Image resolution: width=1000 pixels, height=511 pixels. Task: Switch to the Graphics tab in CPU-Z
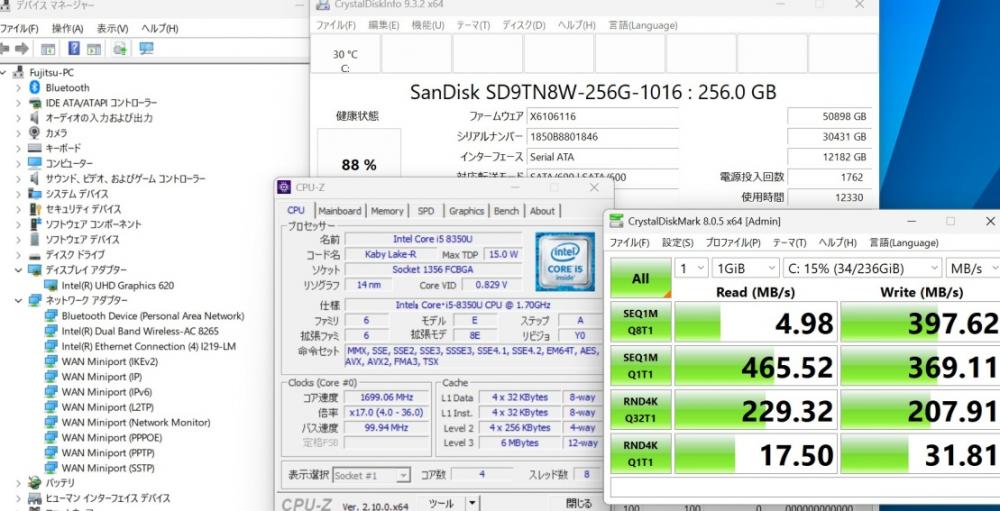[466, 211]
